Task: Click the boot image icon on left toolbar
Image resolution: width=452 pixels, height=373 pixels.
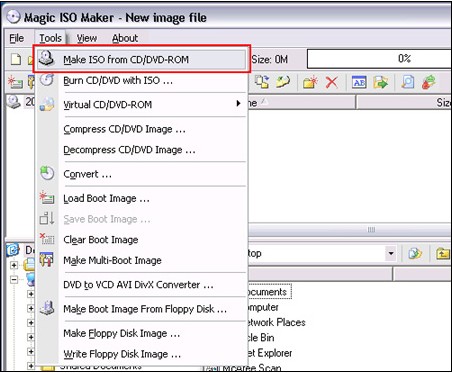Action: [15, 82]
